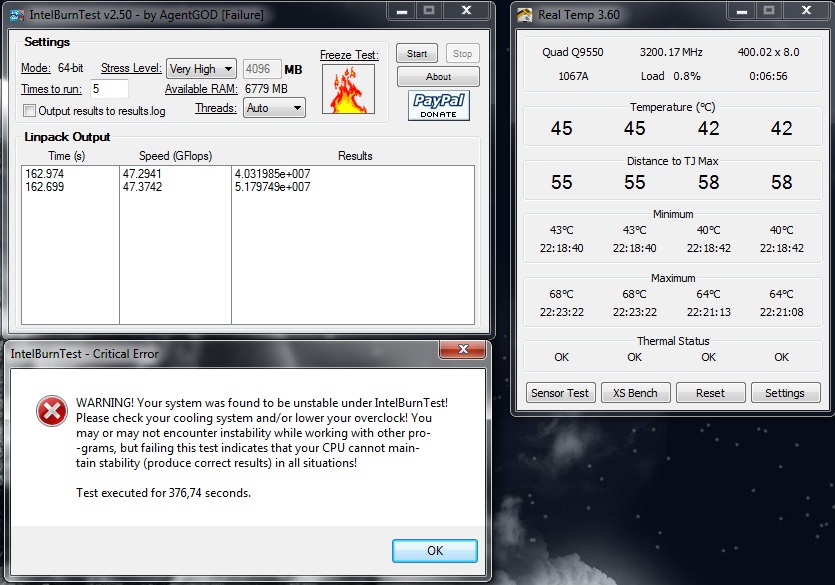
Task: Click the 6779 MB available RAM value
Action: click(x=266, y=89)
